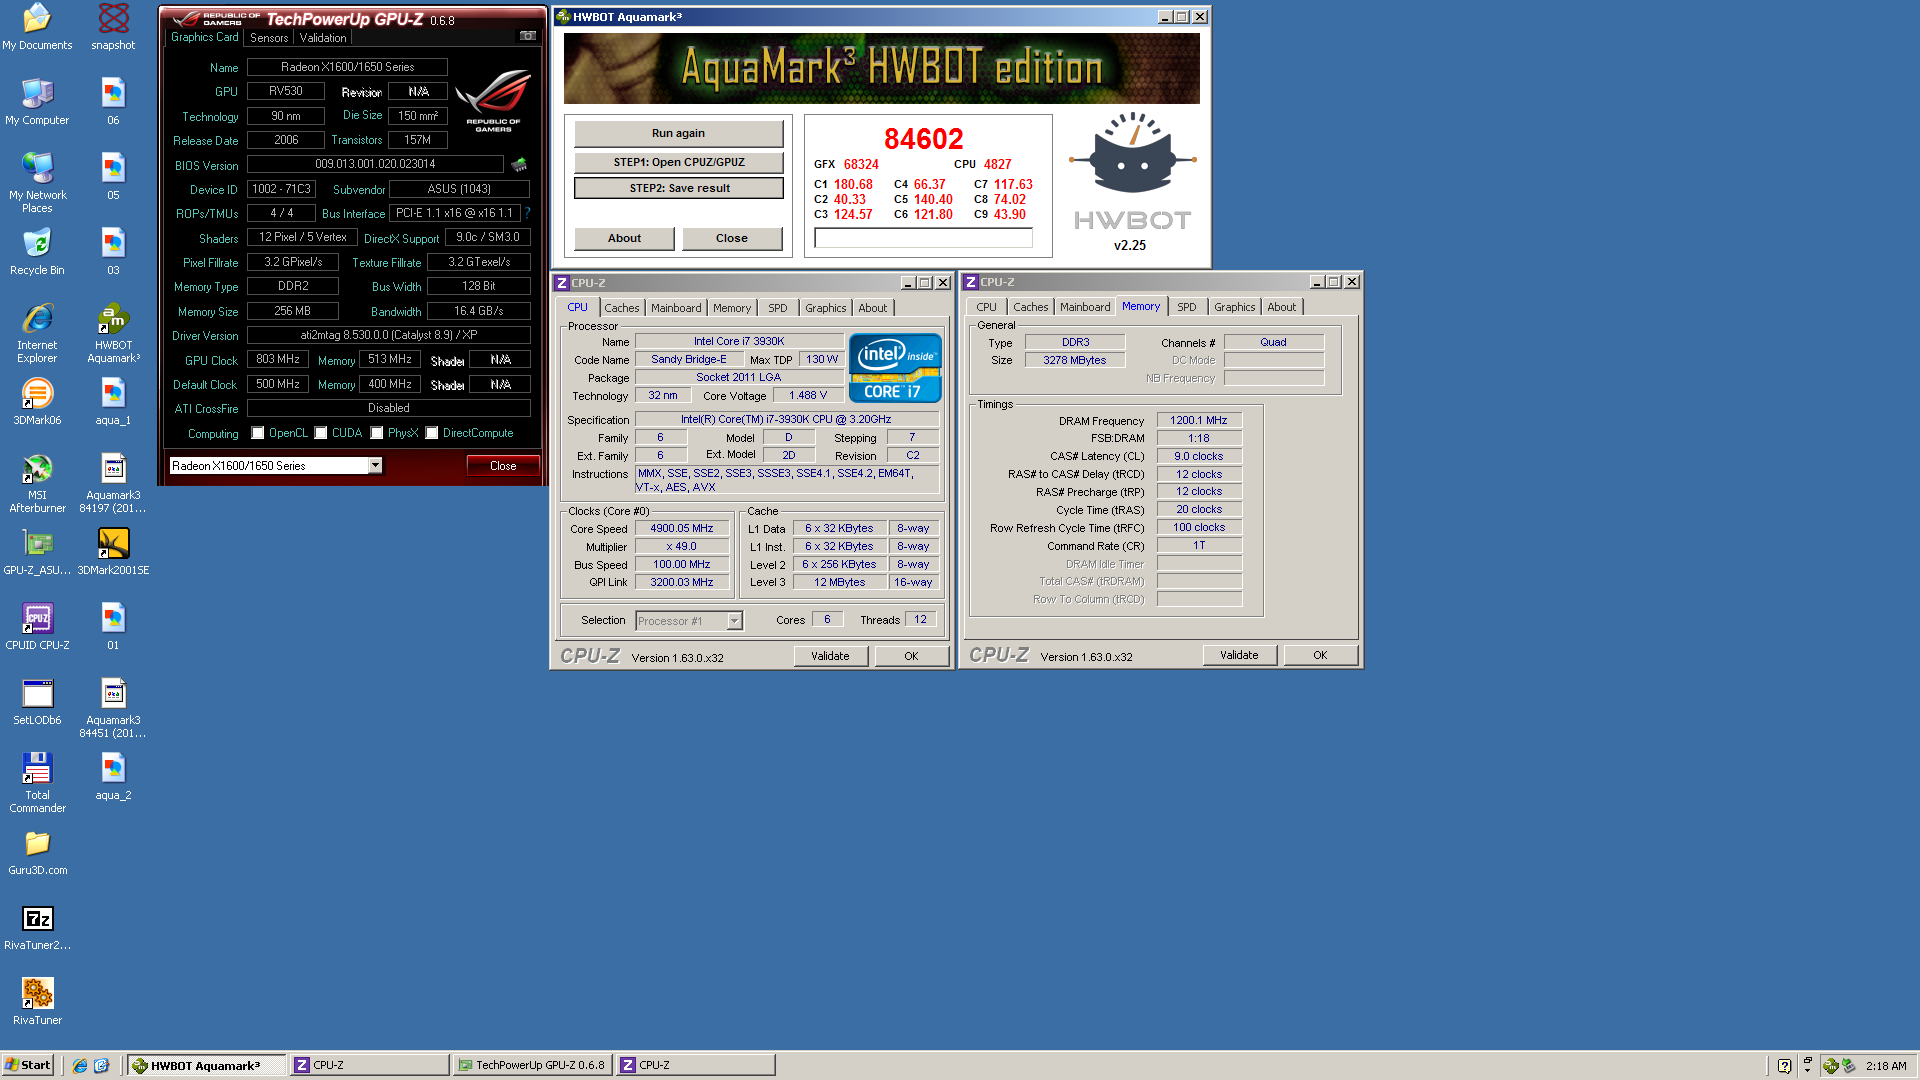Expand Processor #1 selection dropdown
Image resolution: width=1920 pixels, height=1080 pixels.
734,621
